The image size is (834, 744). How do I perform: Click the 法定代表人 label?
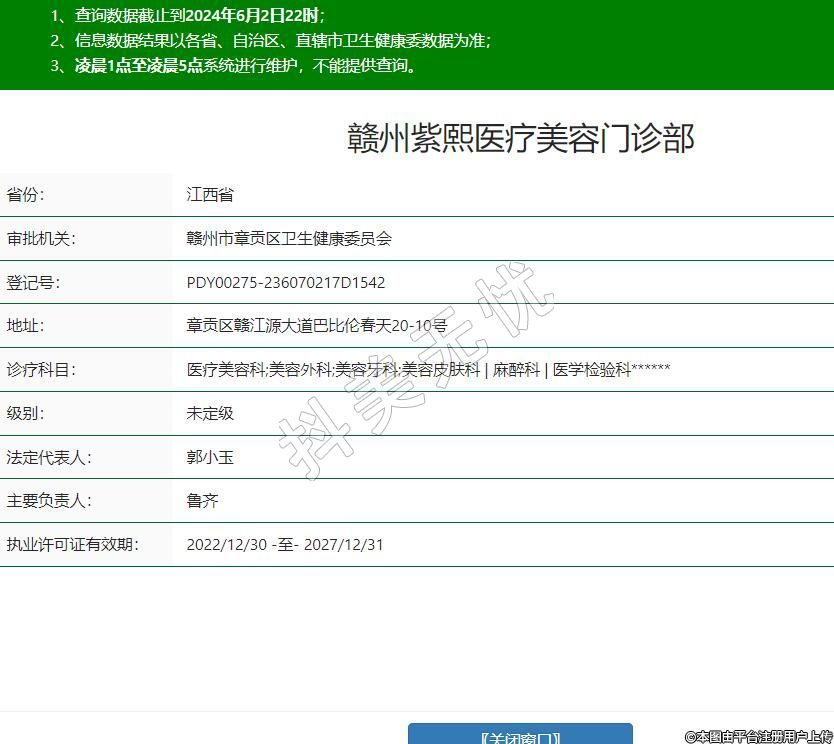click(x=48, y=457)
